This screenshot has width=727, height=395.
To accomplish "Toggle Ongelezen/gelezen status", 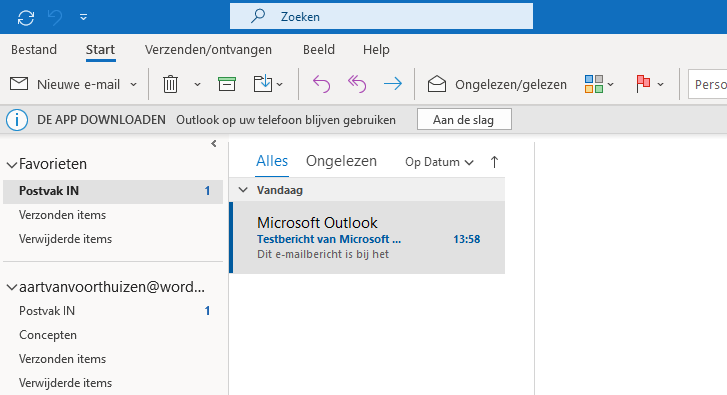I will coord(511,84).
